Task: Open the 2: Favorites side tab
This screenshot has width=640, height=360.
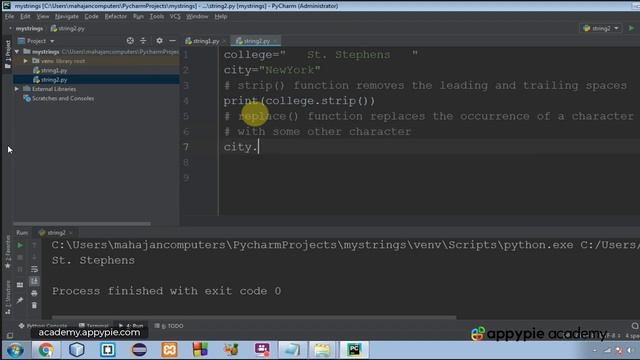Action: 7,252
